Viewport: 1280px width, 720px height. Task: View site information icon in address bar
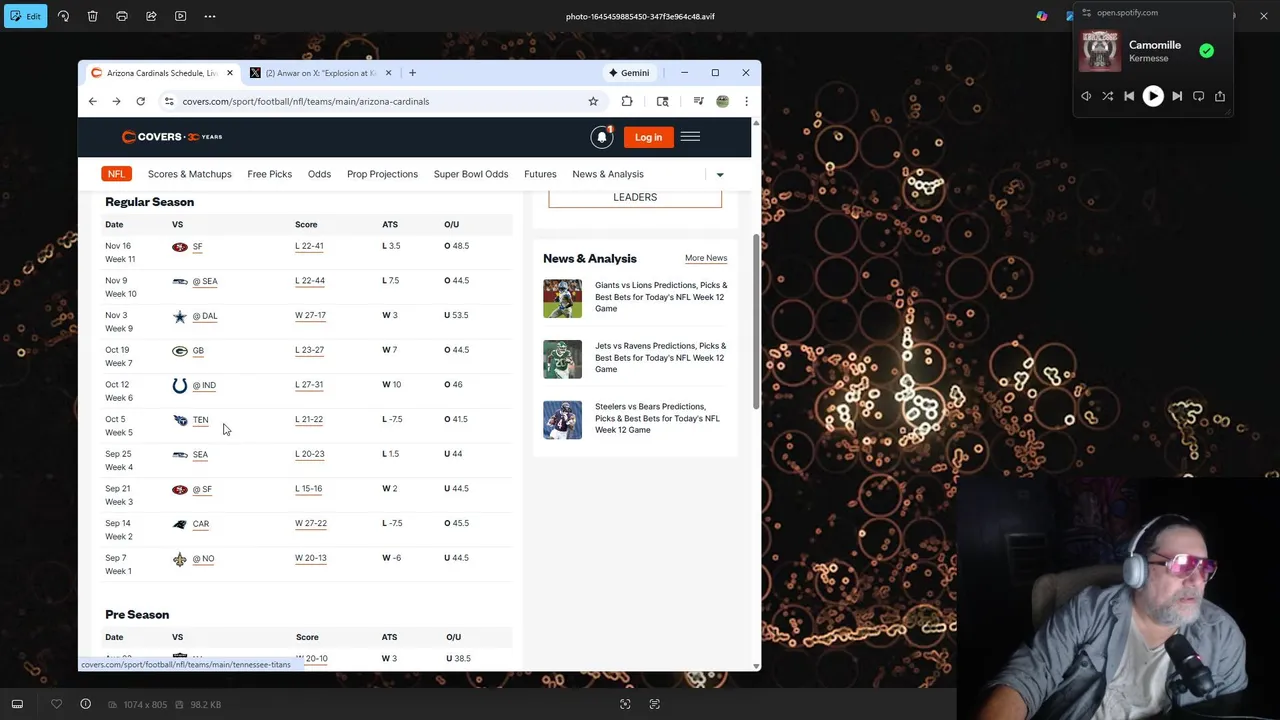click(169, 101)
